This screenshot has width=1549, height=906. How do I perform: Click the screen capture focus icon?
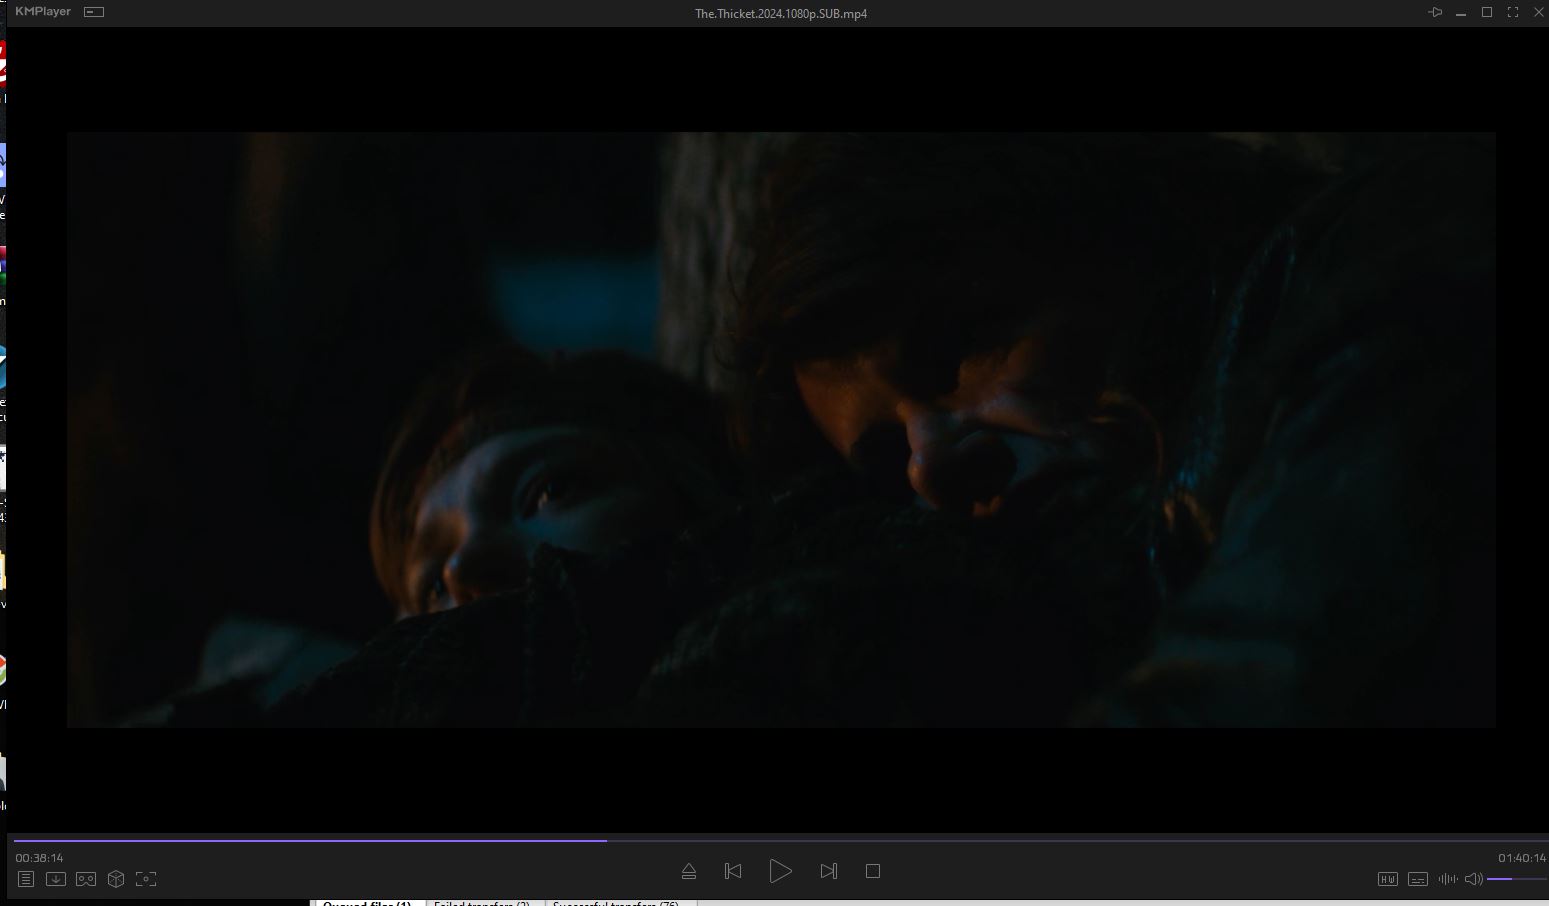[146, 879]
